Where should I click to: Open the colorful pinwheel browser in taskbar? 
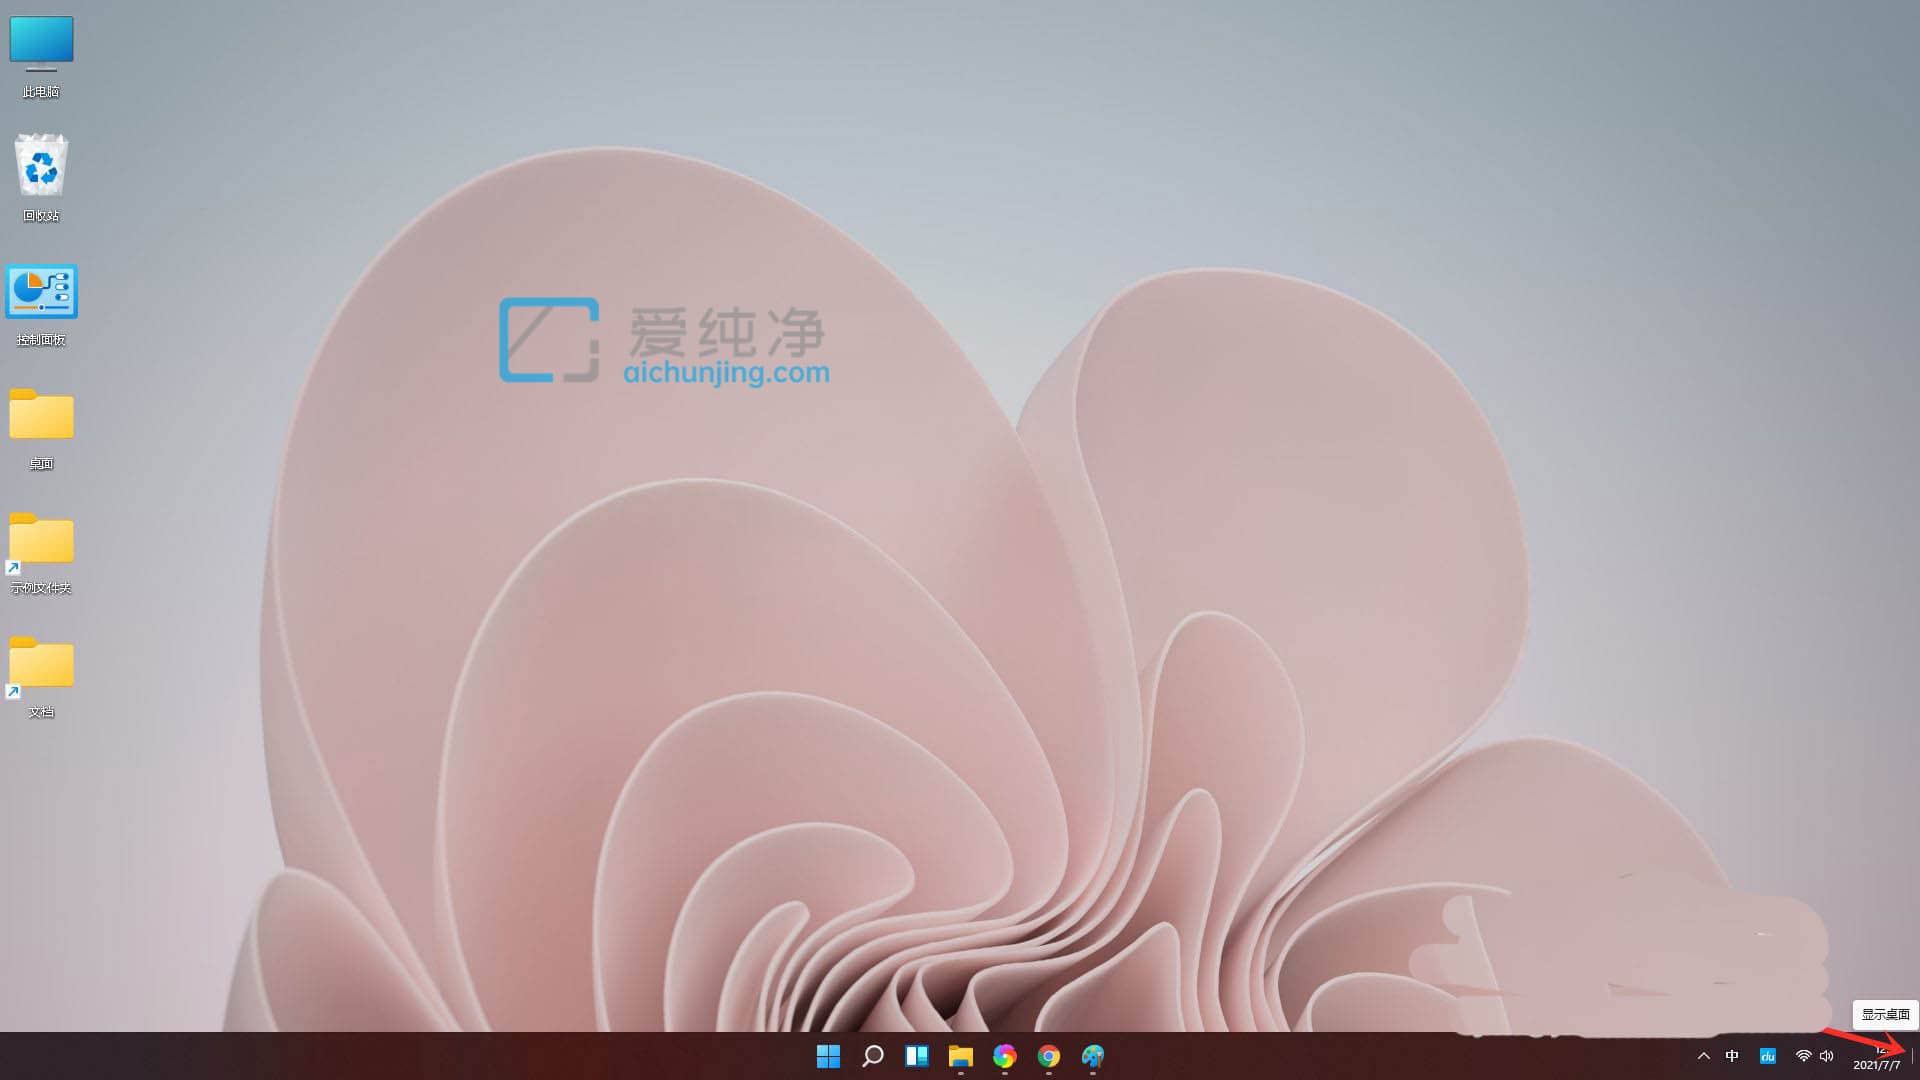pos(1005,1056)
